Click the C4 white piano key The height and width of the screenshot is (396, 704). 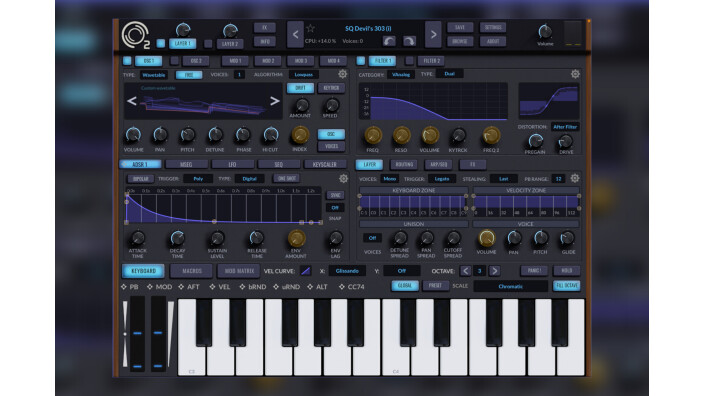[396, 337]
